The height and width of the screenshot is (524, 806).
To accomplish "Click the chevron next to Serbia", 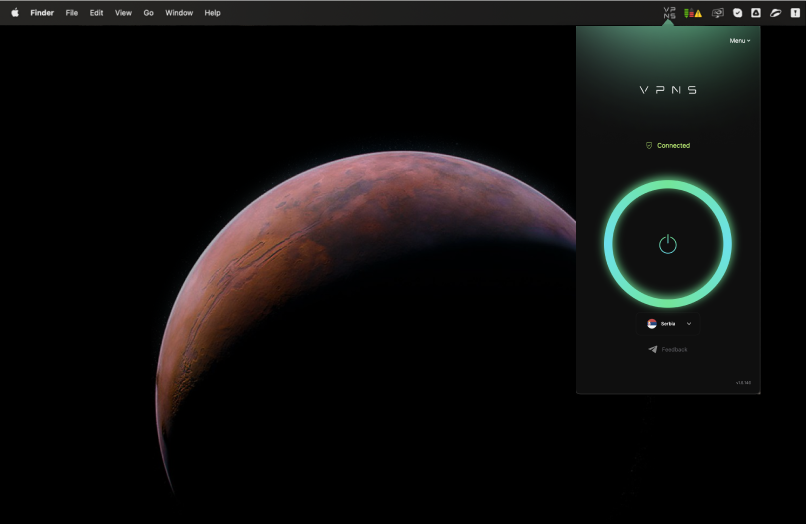I will coord(689,324).
